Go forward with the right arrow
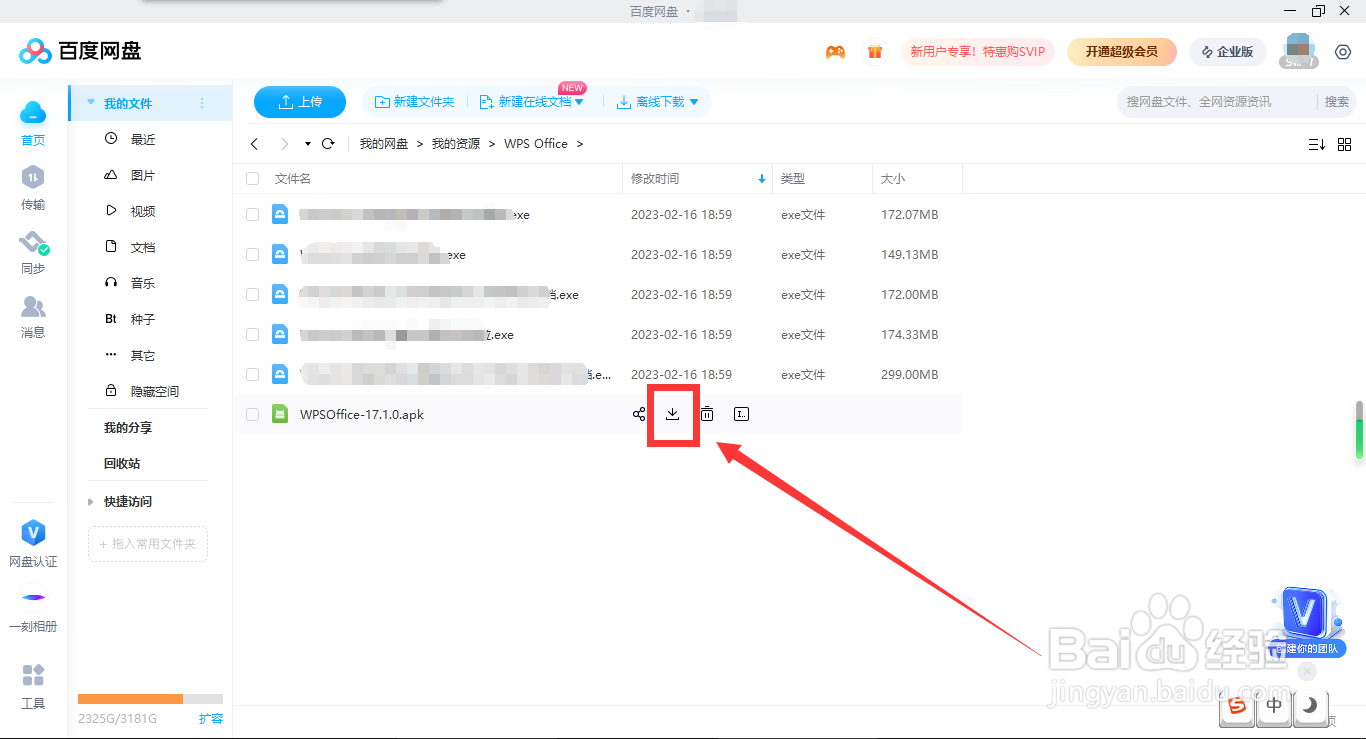The image size is (1366, 739). pos(285,144)
